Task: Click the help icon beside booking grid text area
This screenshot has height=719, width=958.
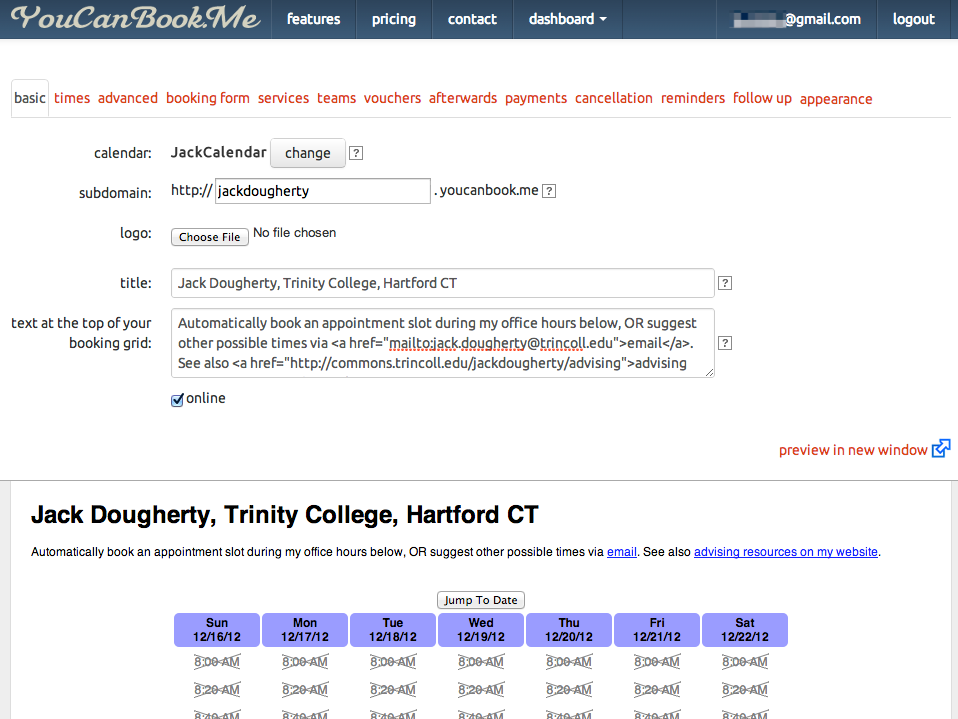Action: [725, 343]
